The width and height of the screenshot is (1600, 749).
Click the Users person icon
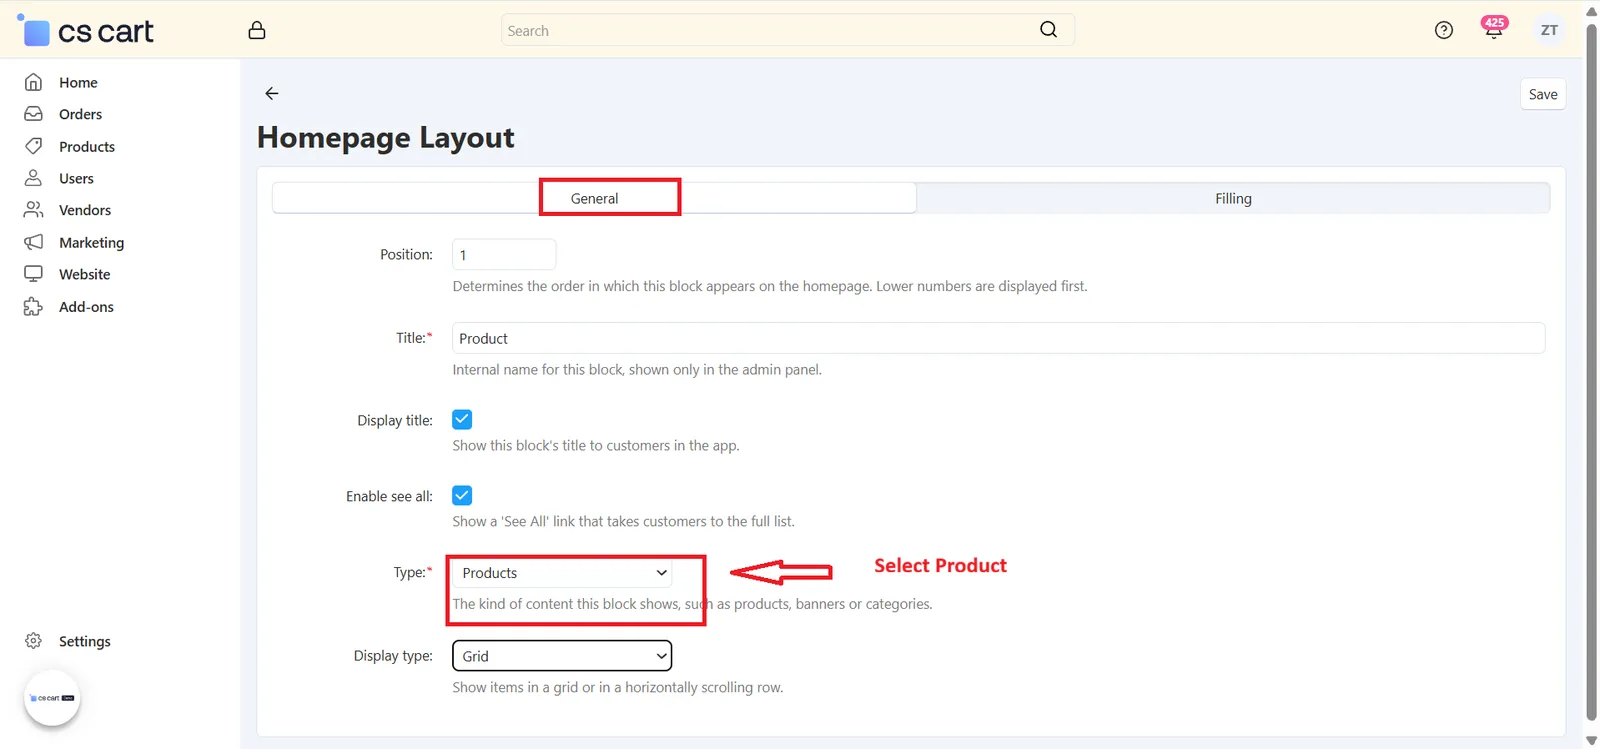point(33,178)
